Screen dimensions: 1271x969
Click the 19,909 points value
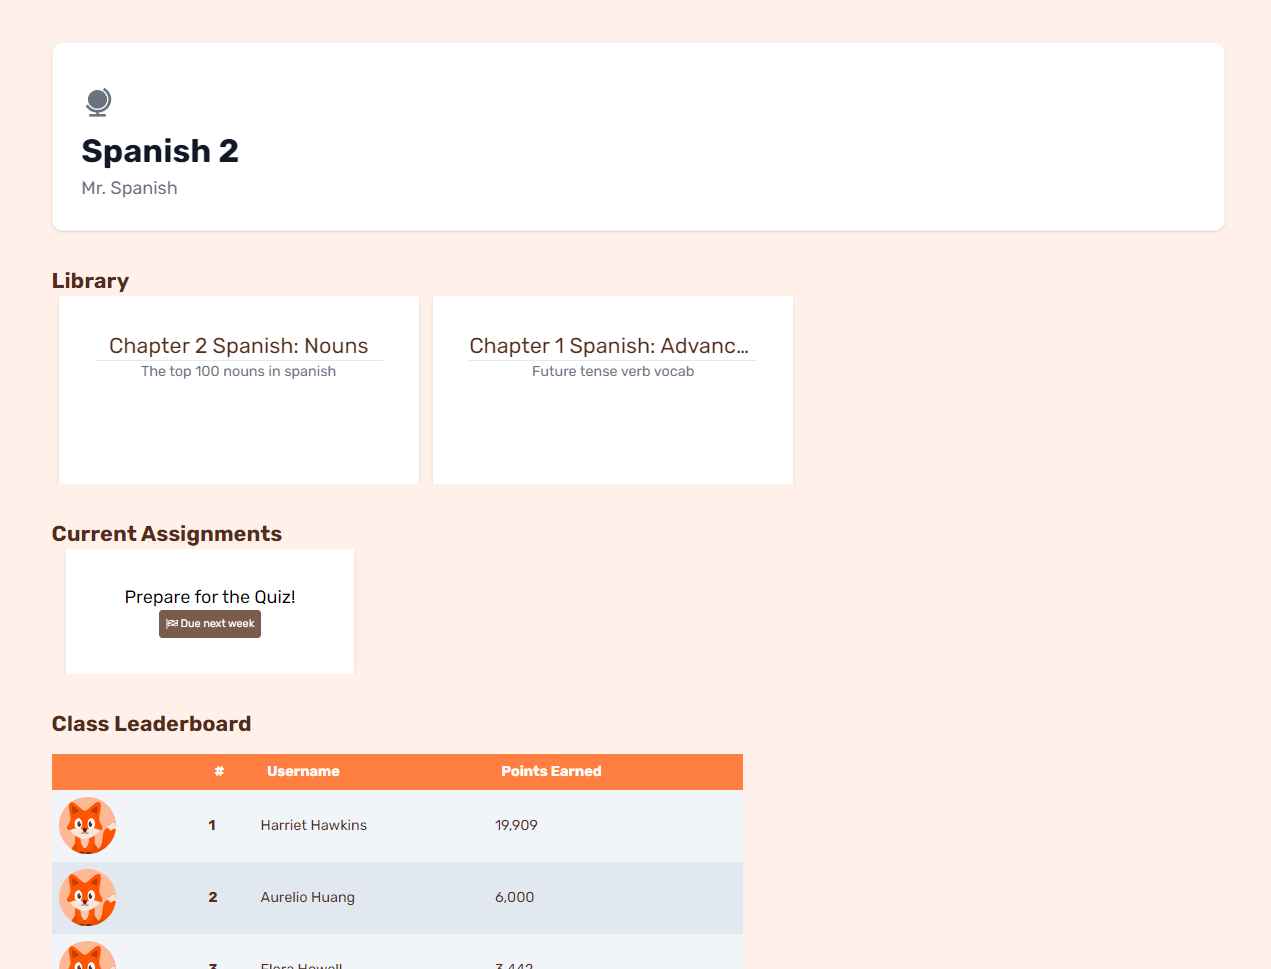516,825
